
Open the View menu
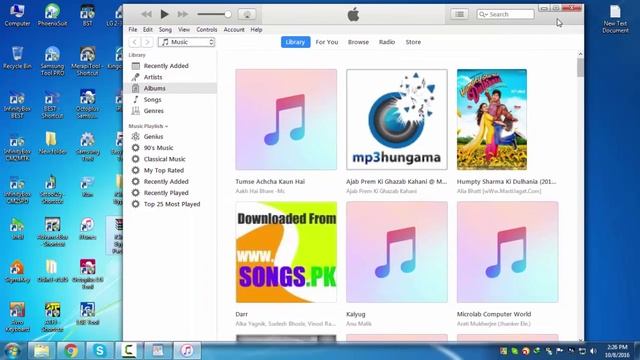184,30
